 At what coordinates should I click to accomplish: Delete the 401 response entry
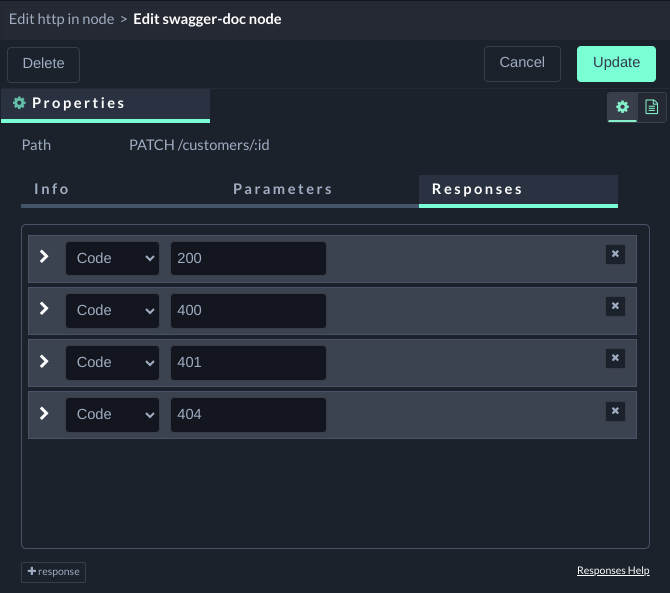(615, 359)
